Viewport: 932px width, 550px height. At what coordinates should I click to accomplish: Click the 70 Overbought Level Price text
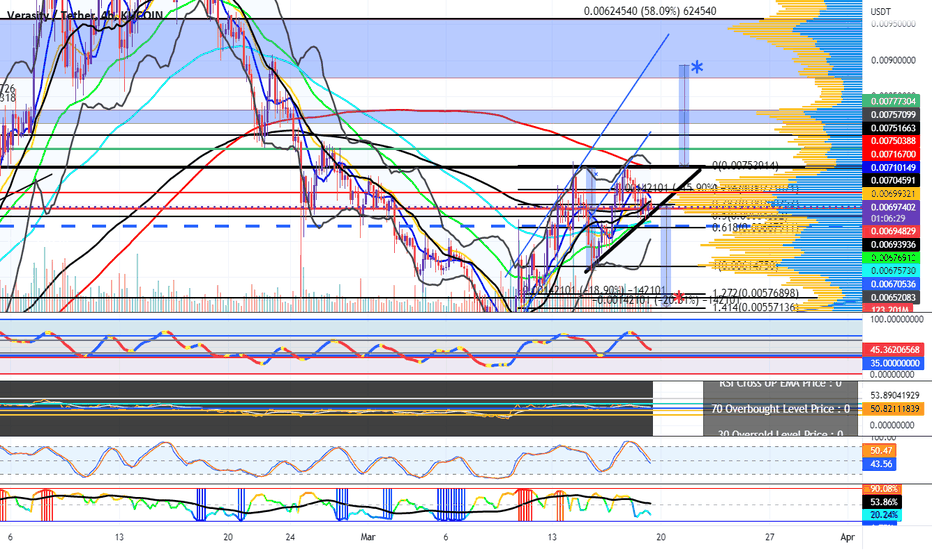(x=780, y=409)
